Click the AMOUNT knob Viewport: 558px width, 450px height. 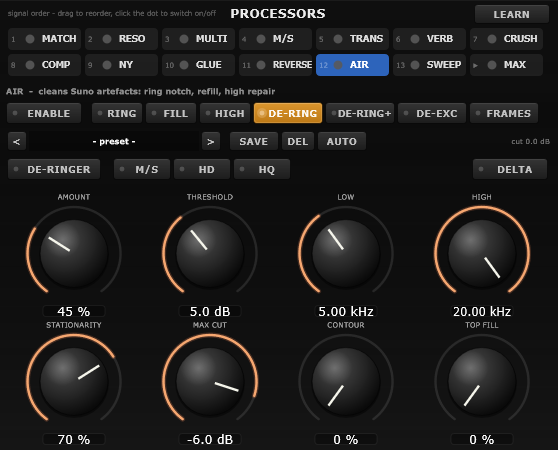[x=74, y=253]
